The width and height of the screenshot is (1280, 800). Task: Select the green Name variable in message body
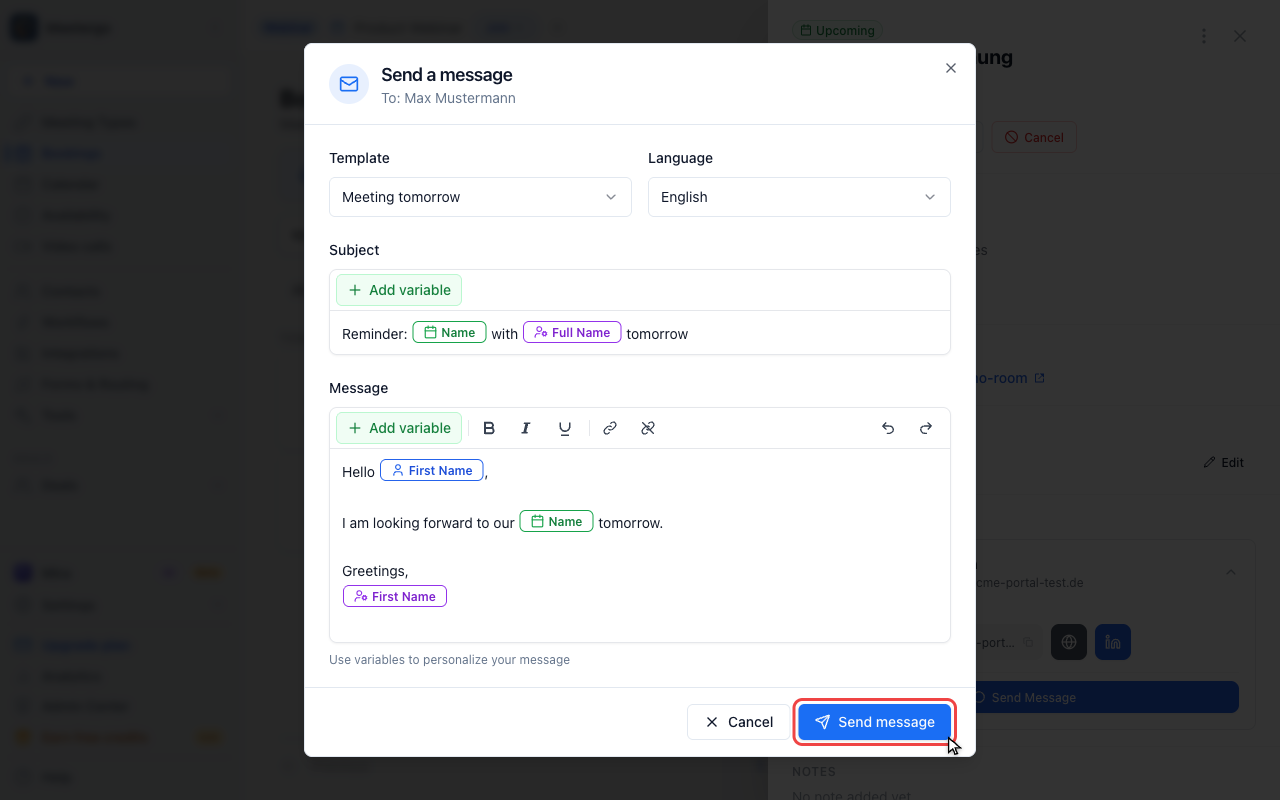coord(556,522)
